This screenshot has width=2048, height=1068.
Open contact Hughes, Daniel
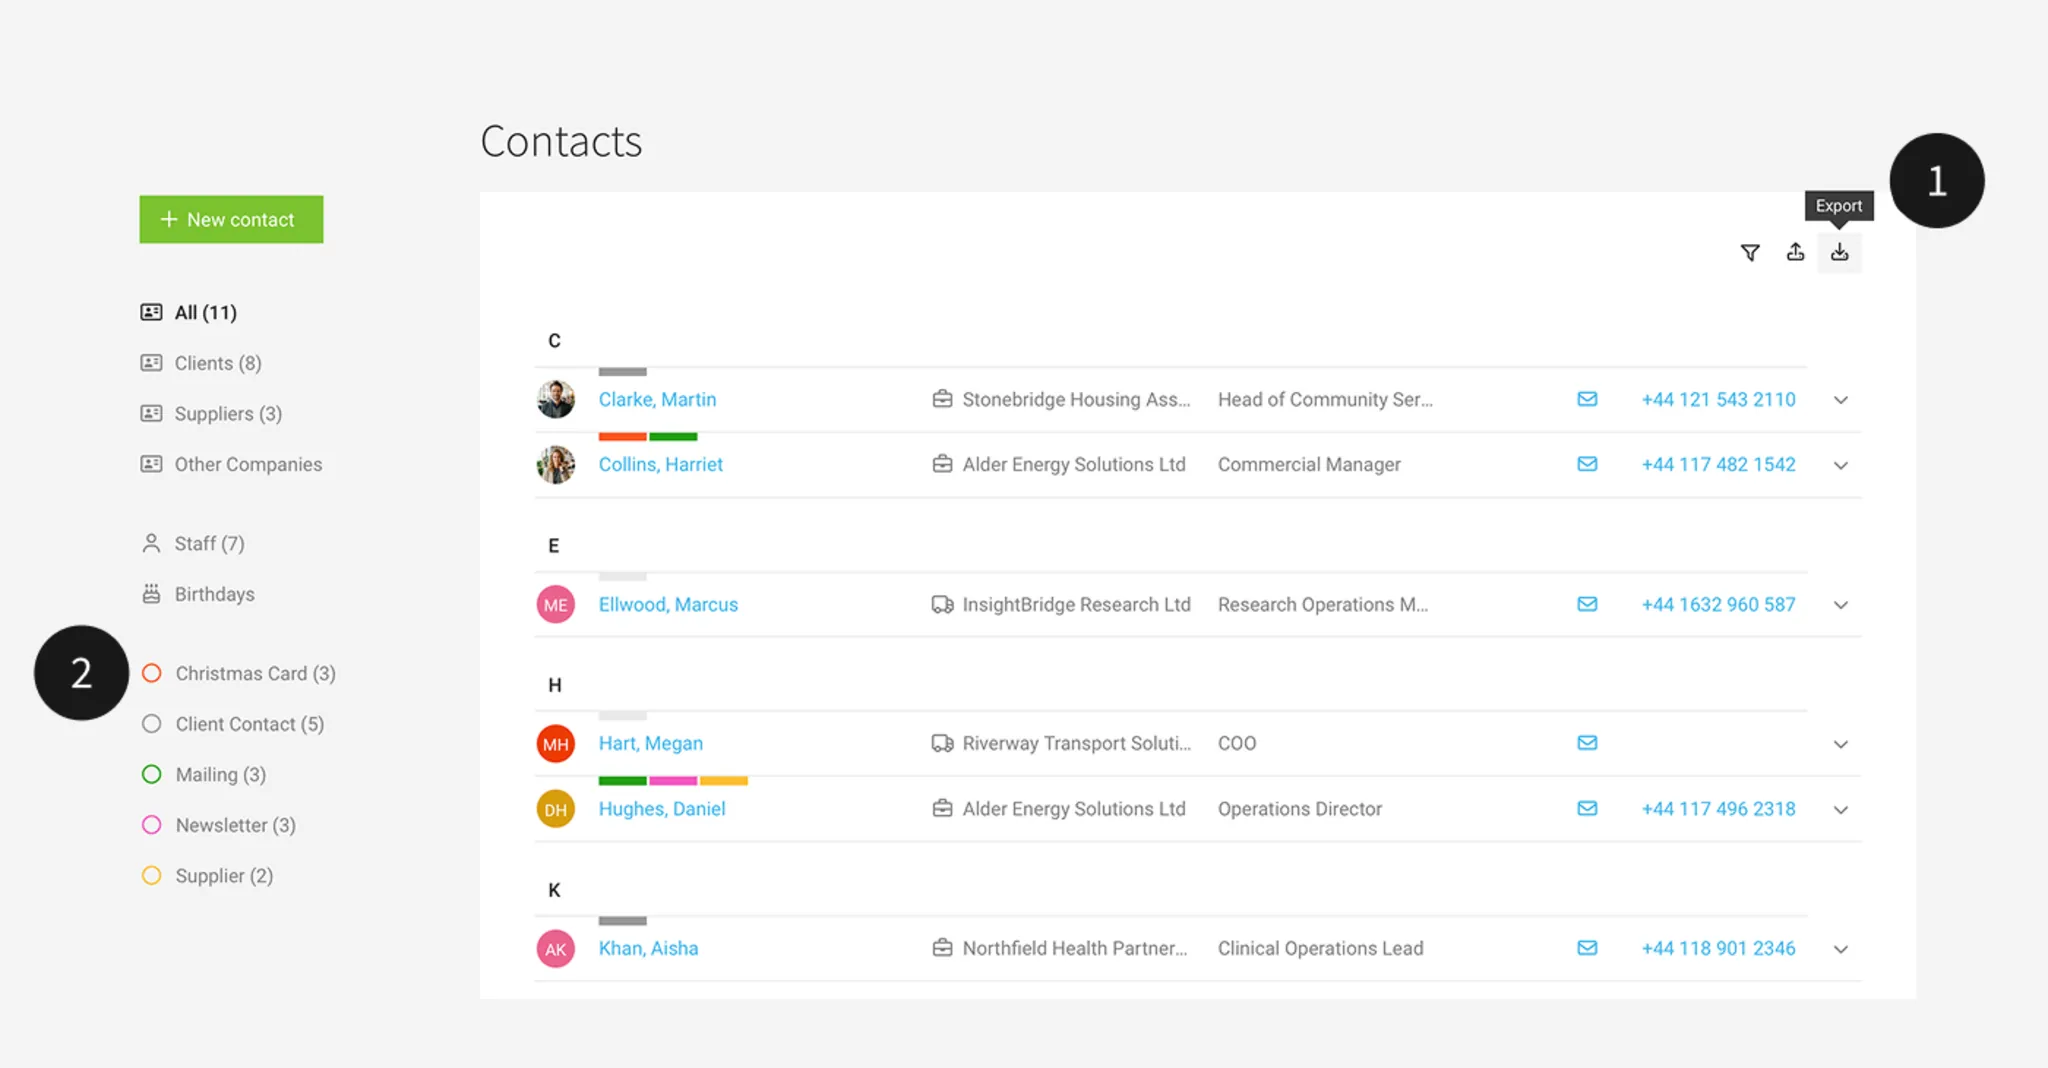[661, 808]
